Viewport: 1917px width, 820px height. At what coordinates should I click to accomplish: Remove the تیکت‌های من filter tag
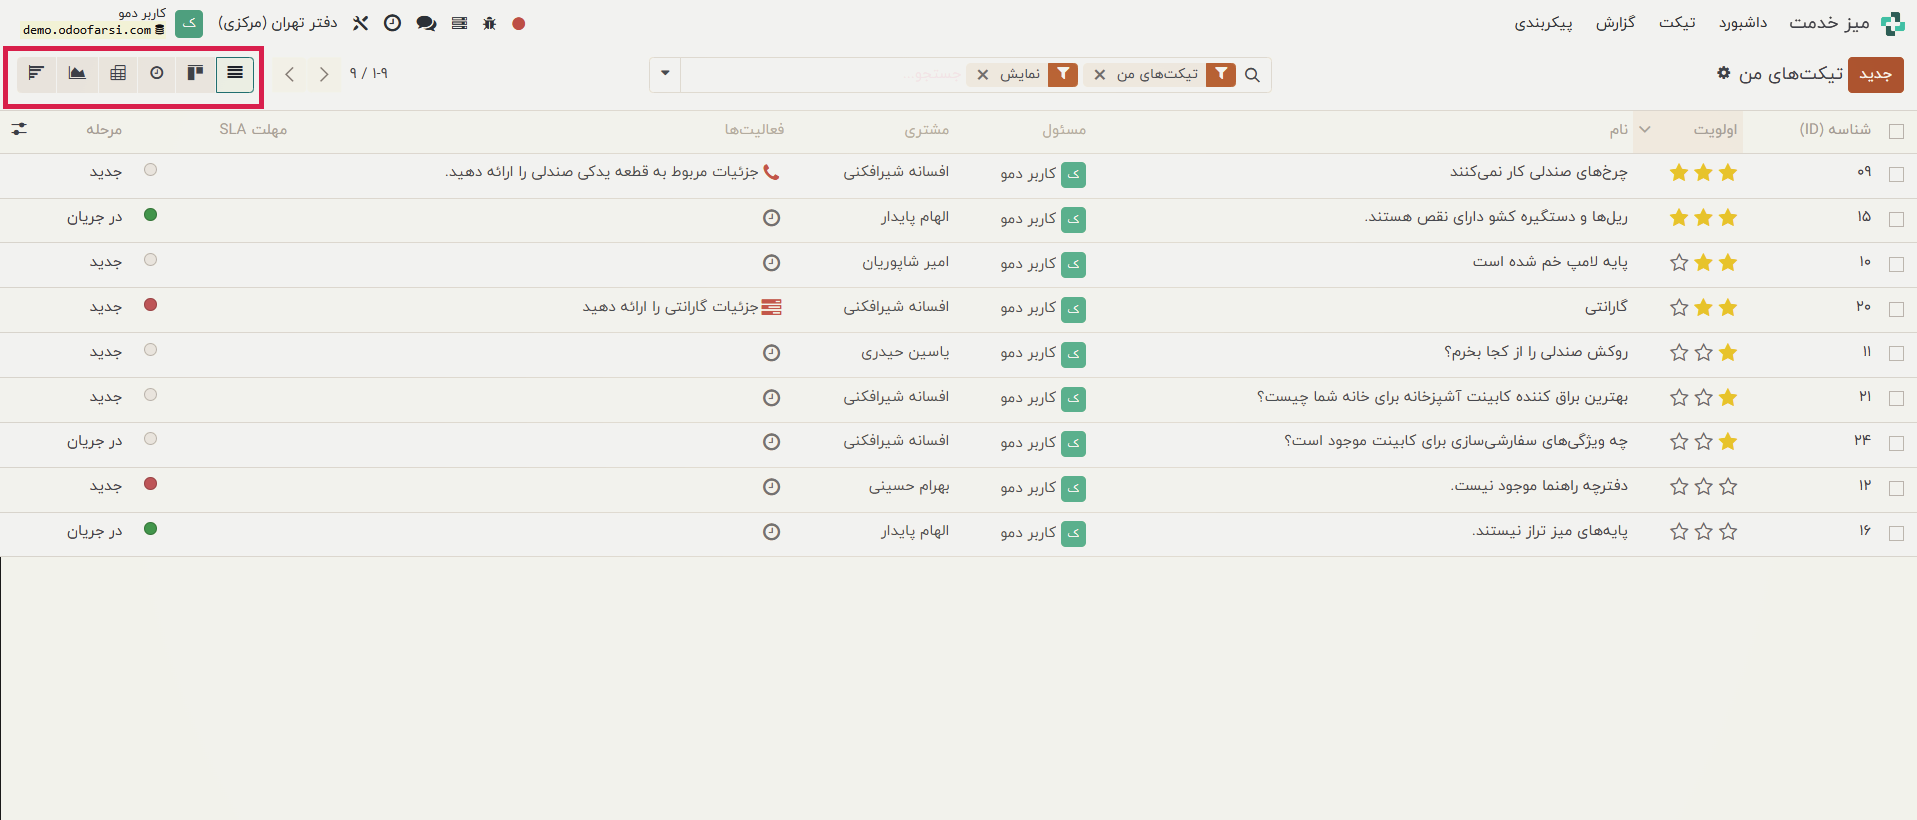pos(1100,75)
